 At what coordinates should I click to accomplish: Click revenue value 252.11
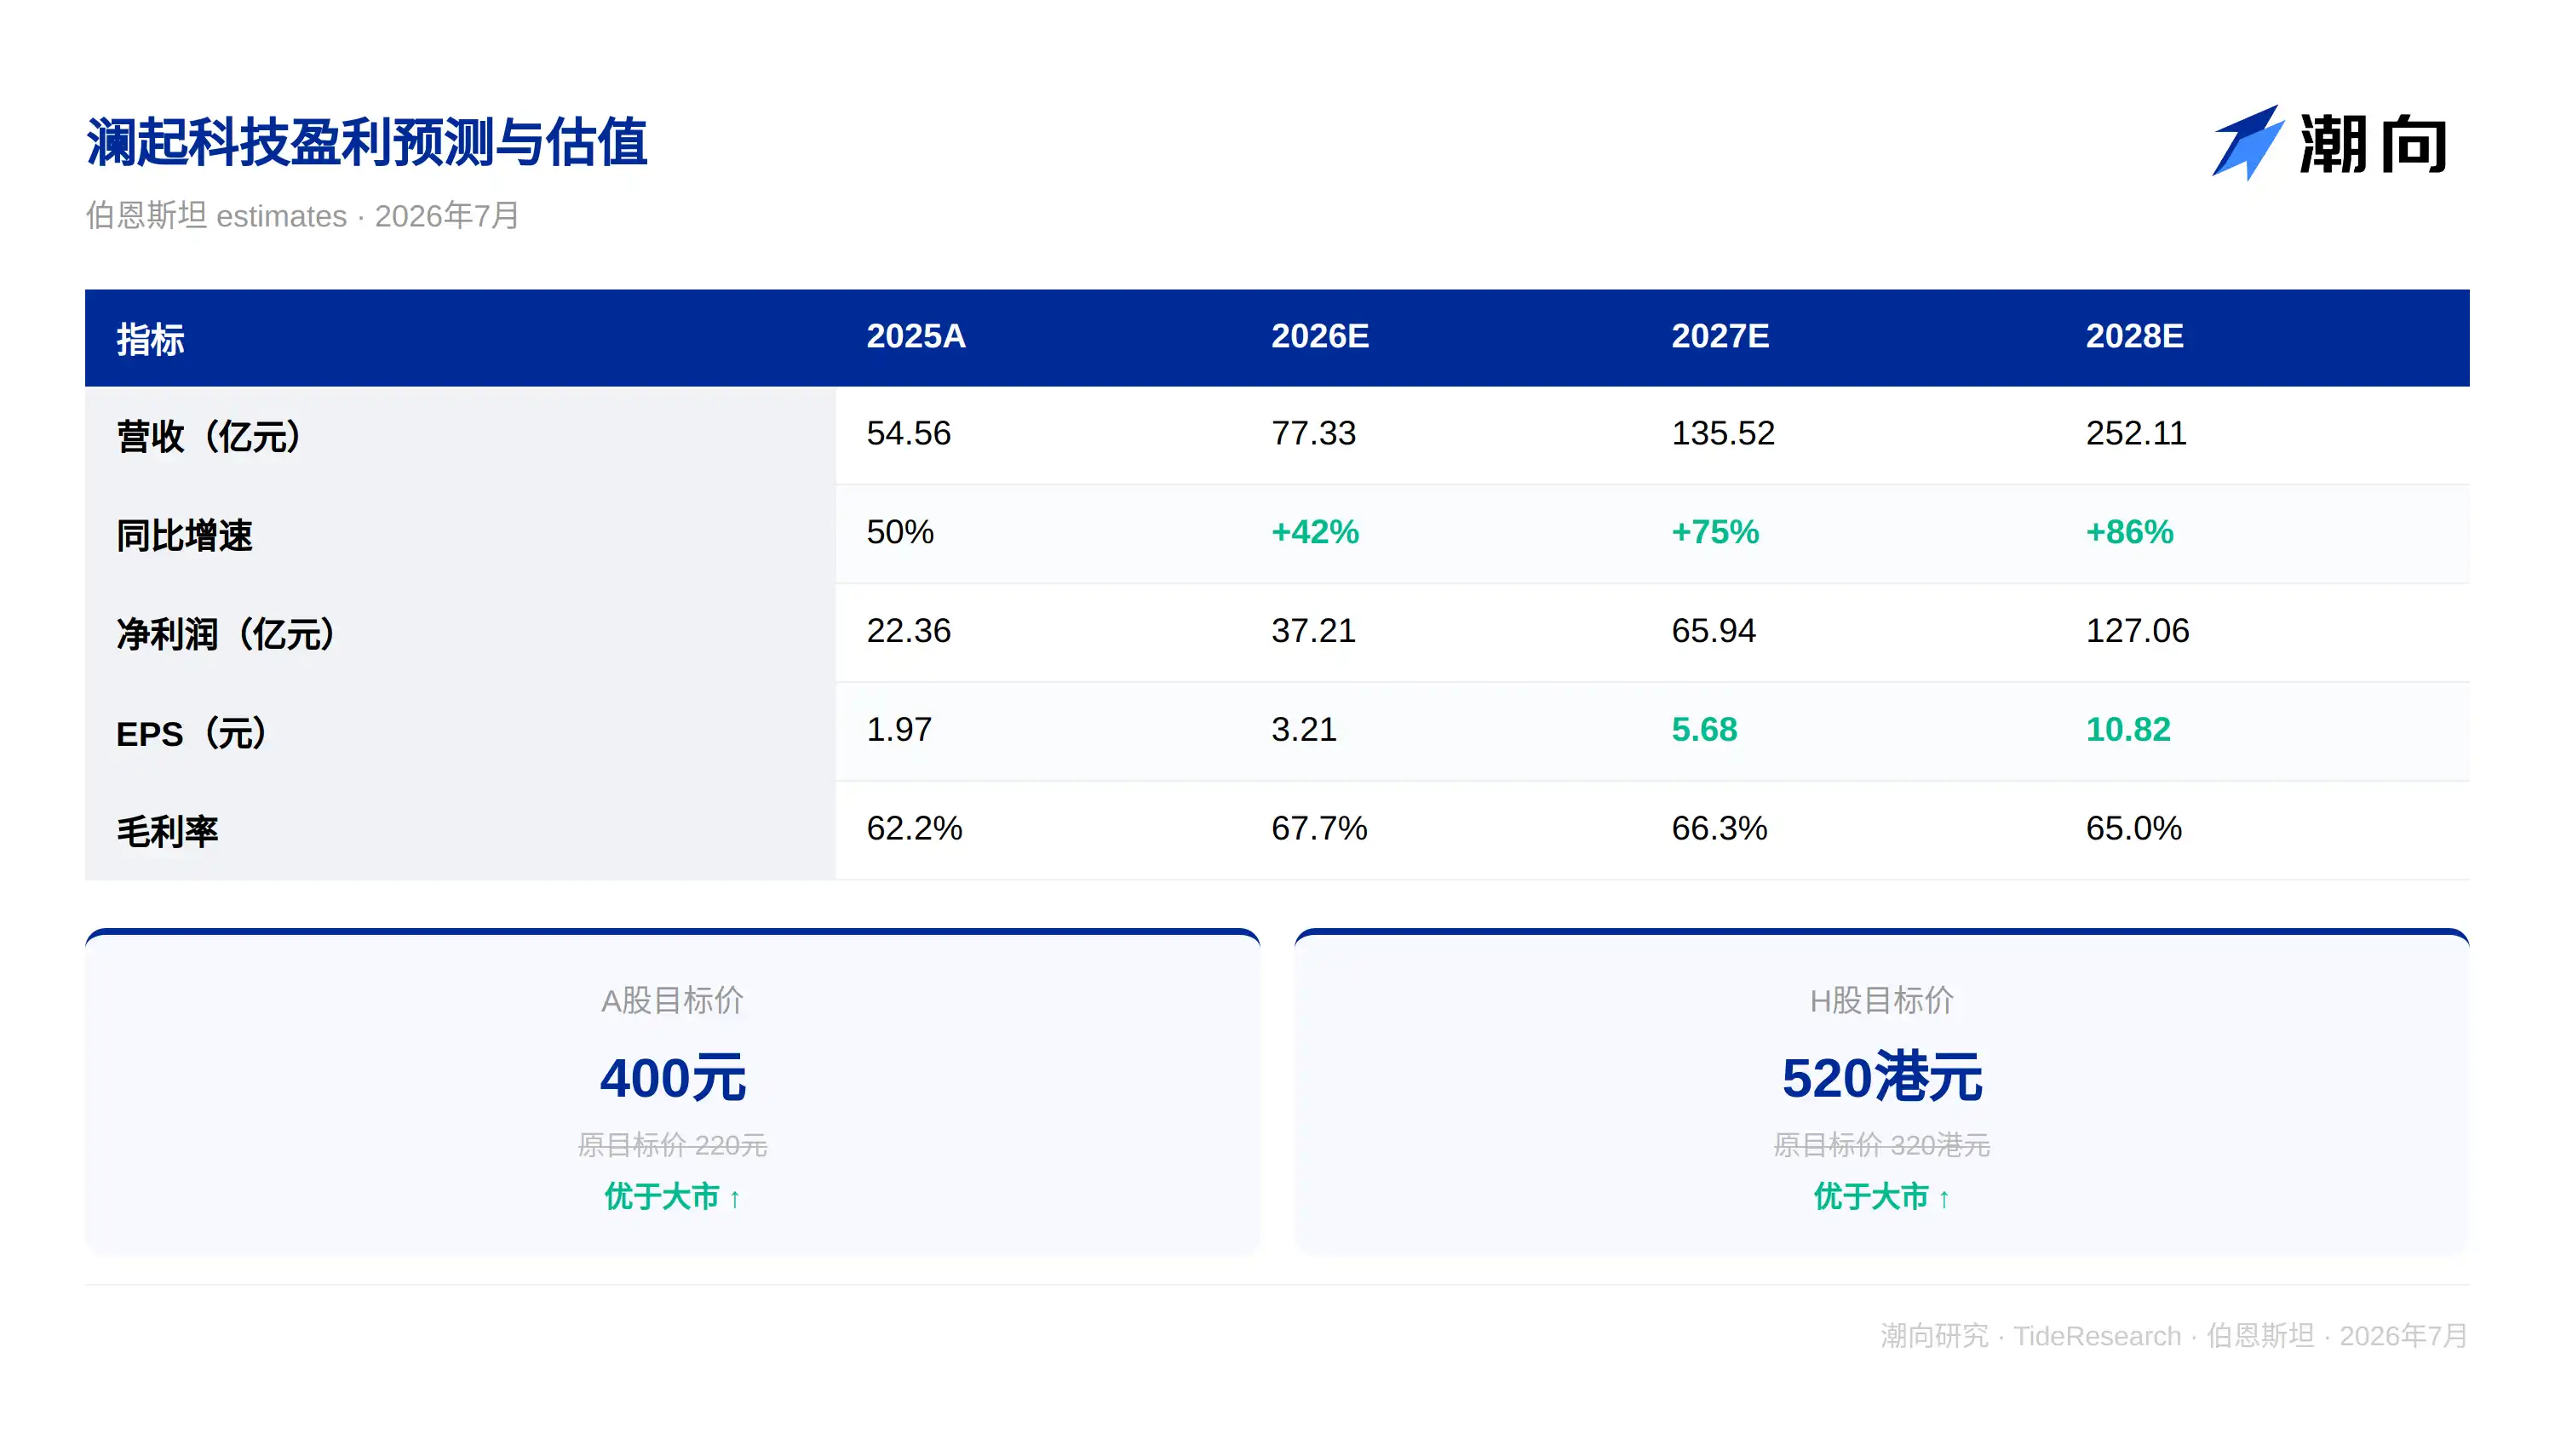point(2136,433)
